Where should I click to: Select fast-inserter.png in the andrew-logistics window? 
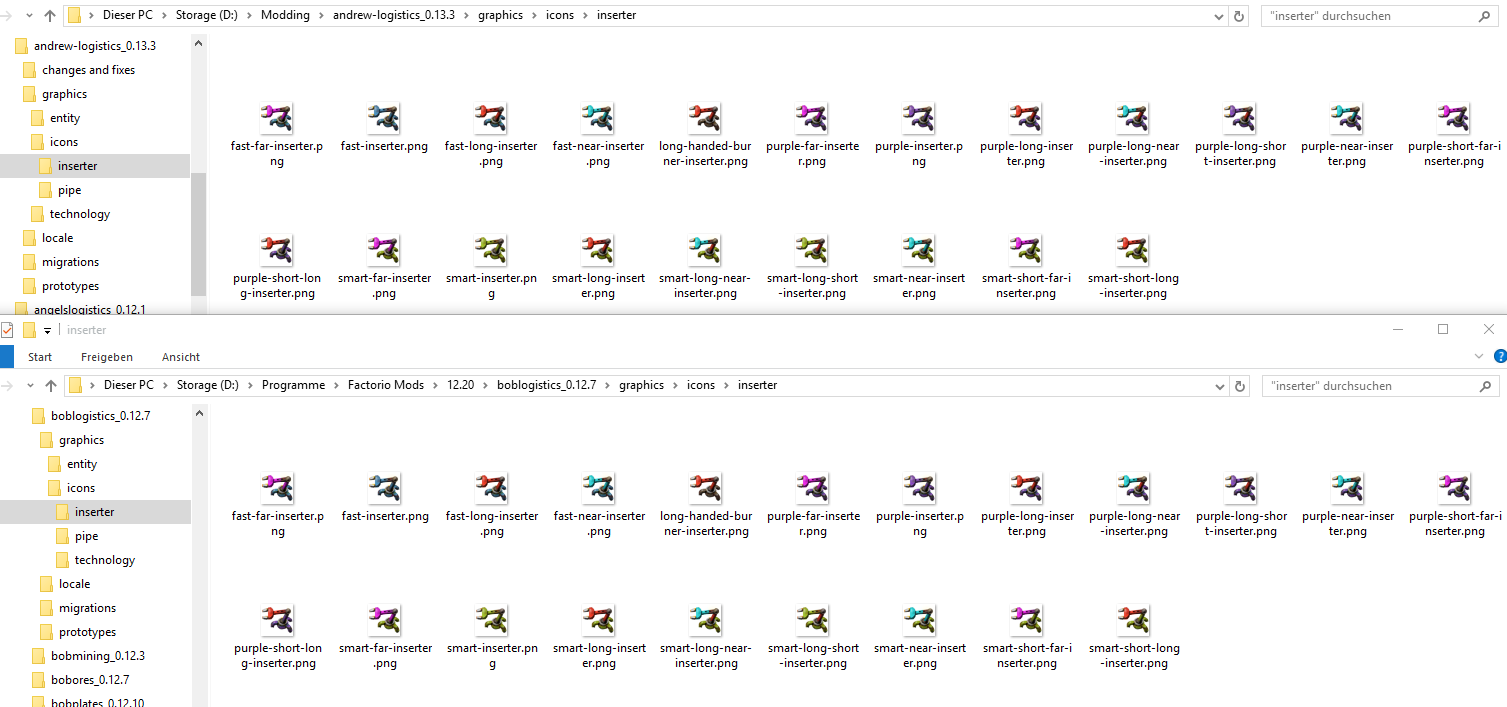click(384, 128)
